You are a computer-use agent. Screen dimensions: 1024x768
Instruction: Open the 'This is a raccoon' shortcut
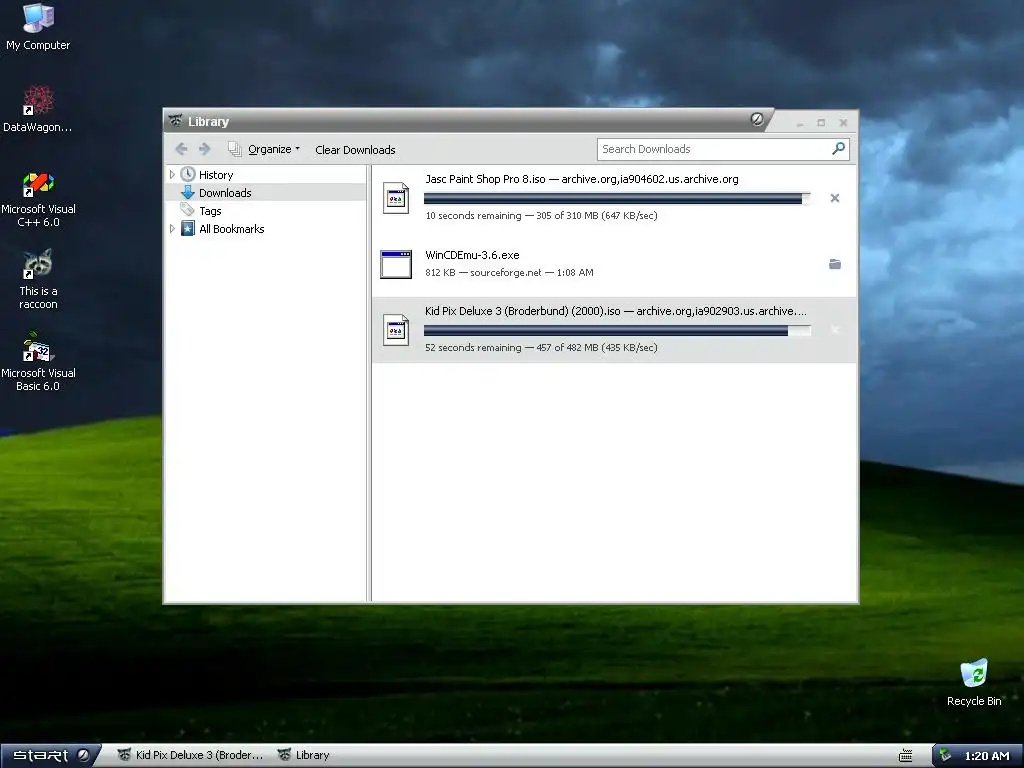(38, 280)
